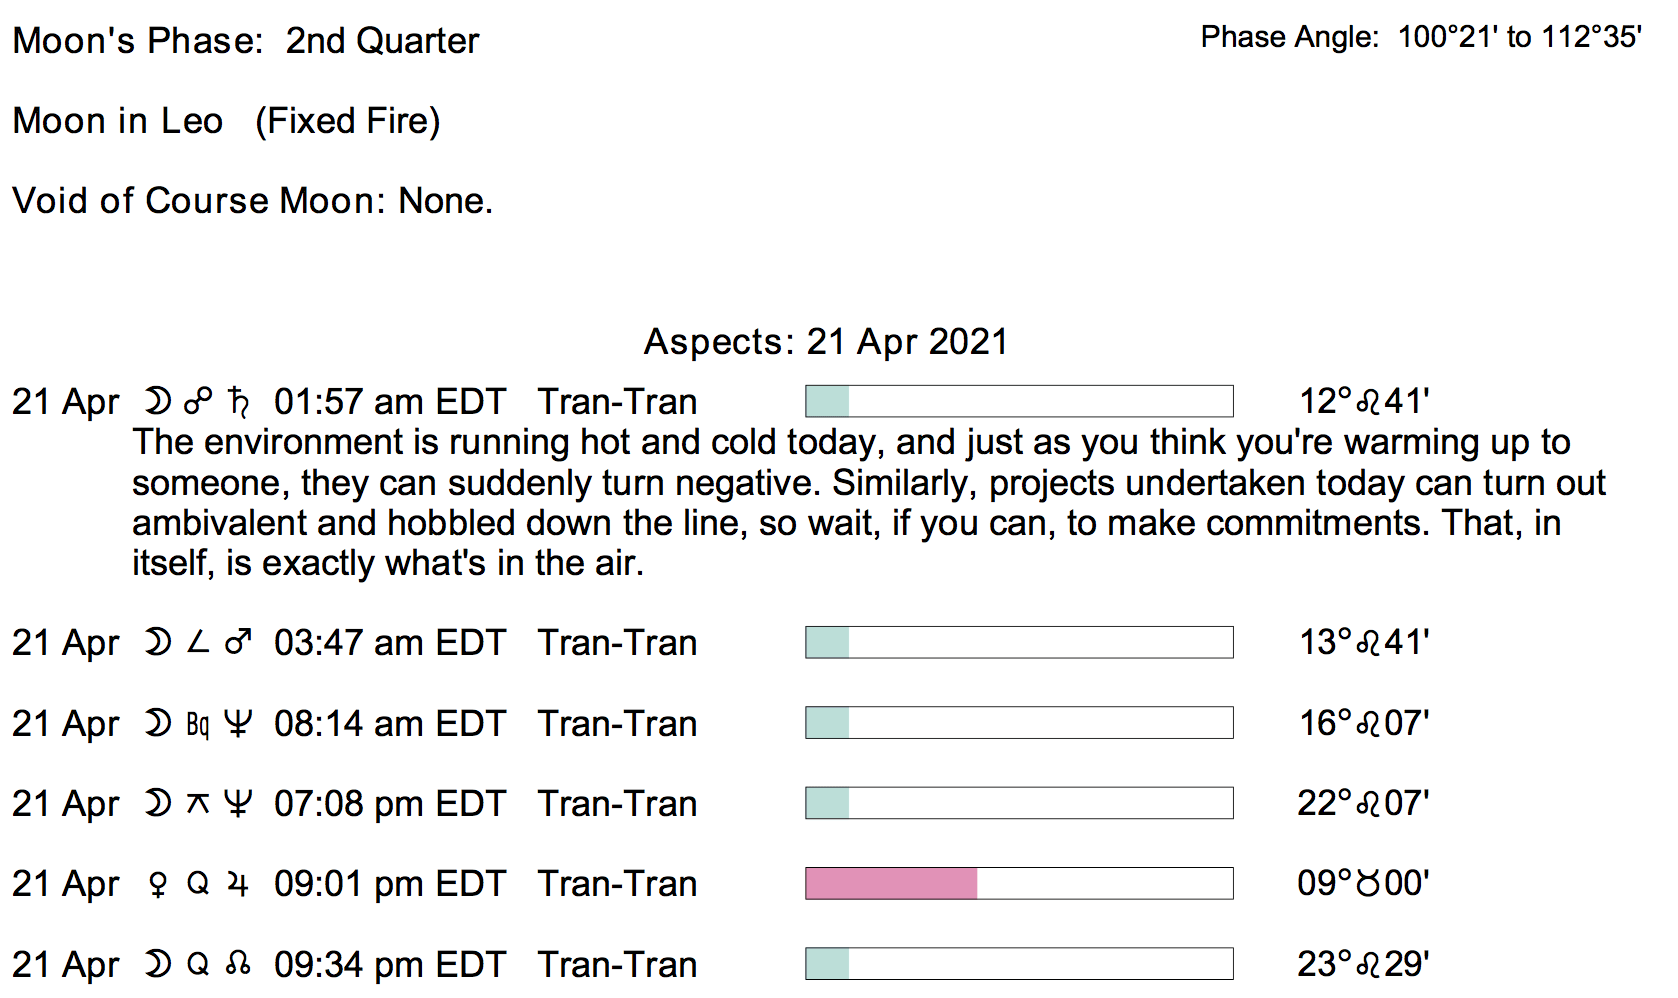Select the Phase Angle text at top right
1678x998 pixels.
(1421, 37)
